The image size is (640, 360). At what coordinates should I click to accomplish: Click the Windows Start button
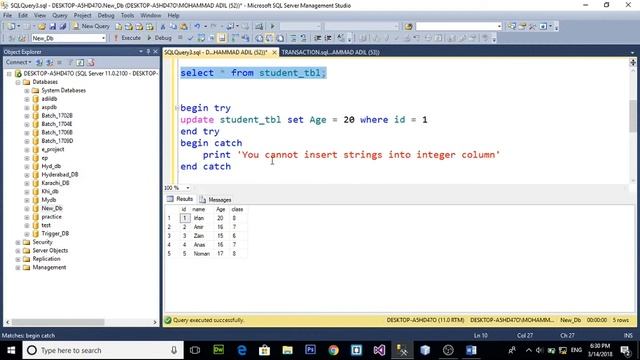(x=11, y=350)
